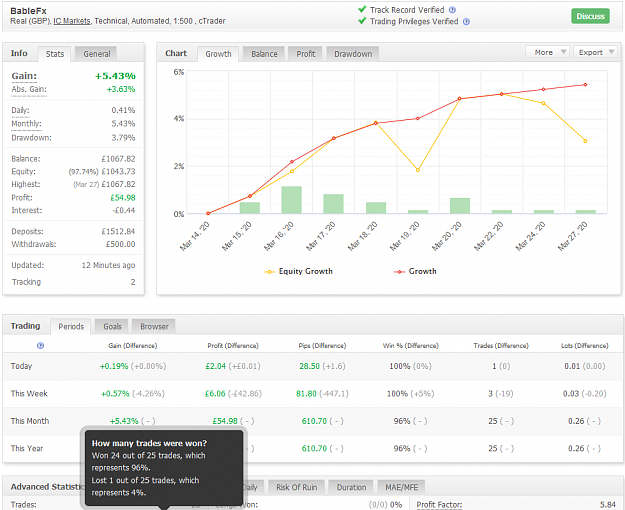Click the Mar 27 growth data point
Screen dimensions: 625x510
(x=585, y=85)
